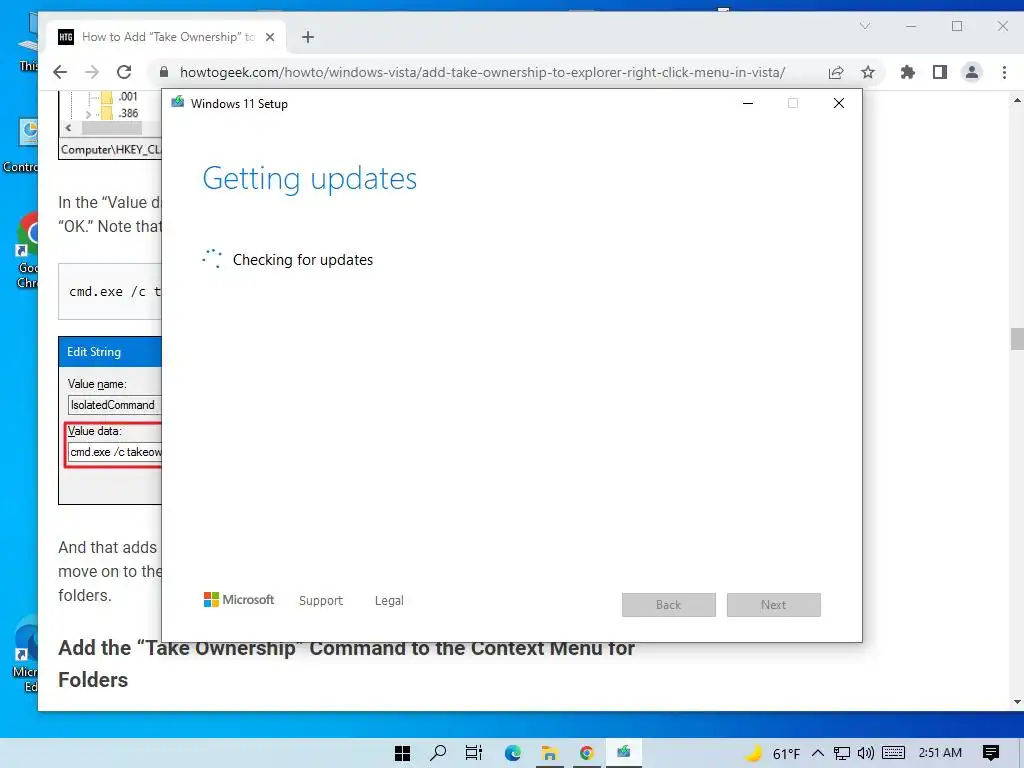The image size is (1024, 768).
Task: Show hidden system tray icons
Action: pos(818,753)
